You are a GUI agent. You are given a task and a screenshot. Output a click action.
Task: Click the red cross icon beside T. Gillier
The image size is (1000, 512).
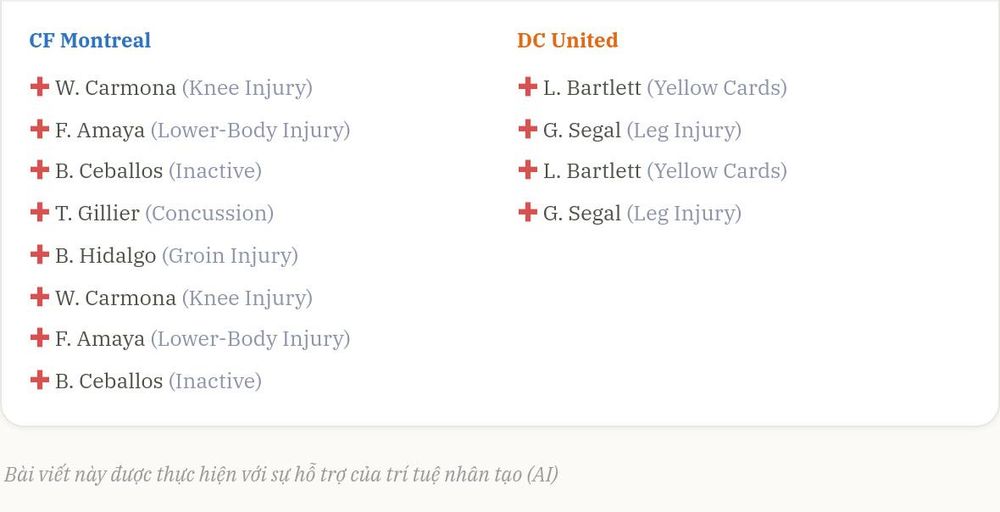pos(40,212)
